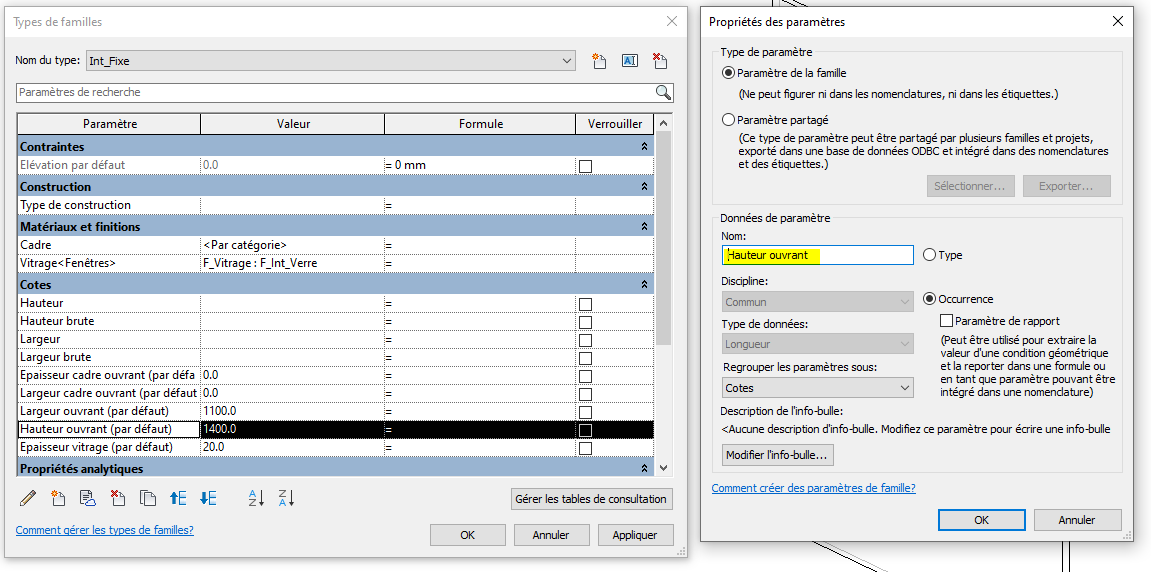1151x572 pixels.
Task: Collapse the Matériaux et finitions group
Action: point(645,227)
